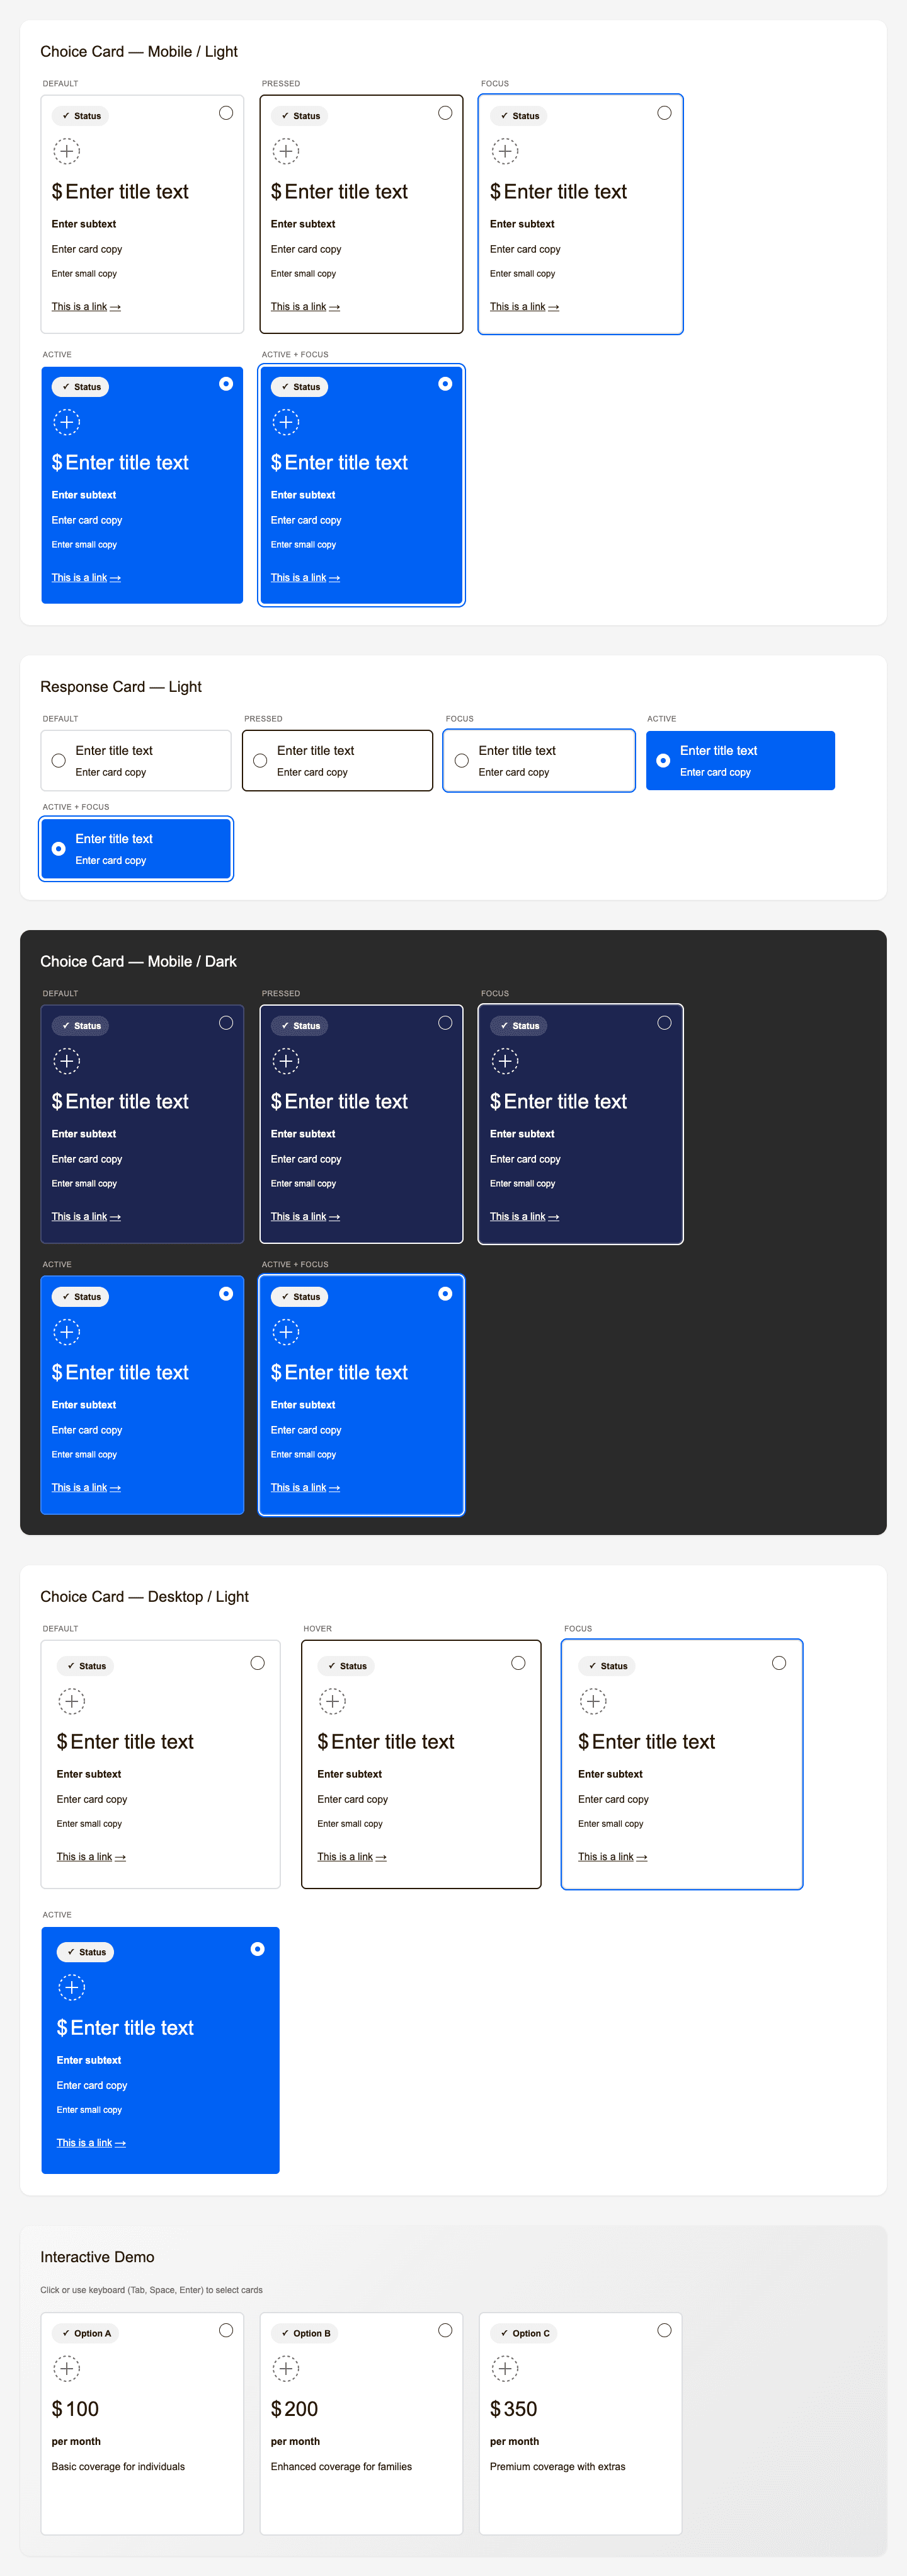The width and height of the screenshot is (907, 2576).
Task: Open 'This is a link' in Mobile Dark ACTIVE + FOCUS card
Action: (305, 1489)
